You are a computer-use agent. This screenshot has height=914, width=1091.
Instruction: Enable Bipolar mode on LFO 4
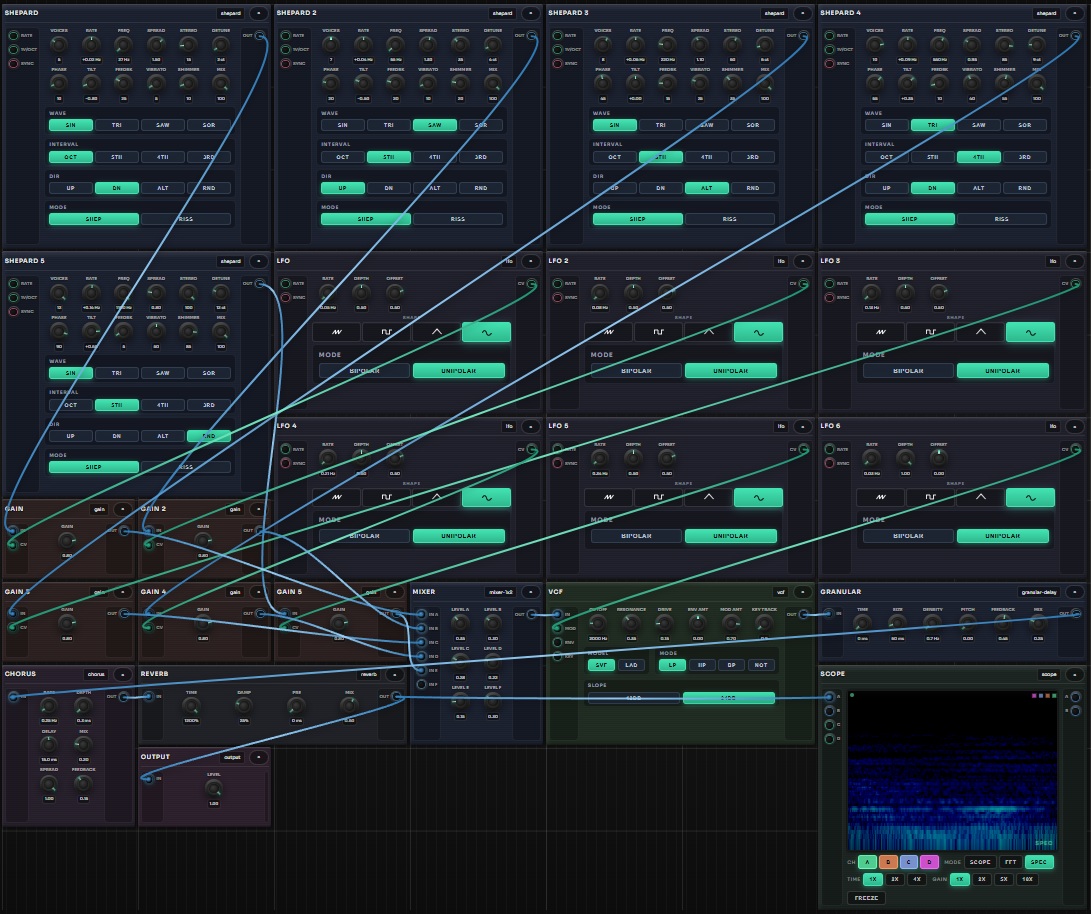click(x=364, y=535)
